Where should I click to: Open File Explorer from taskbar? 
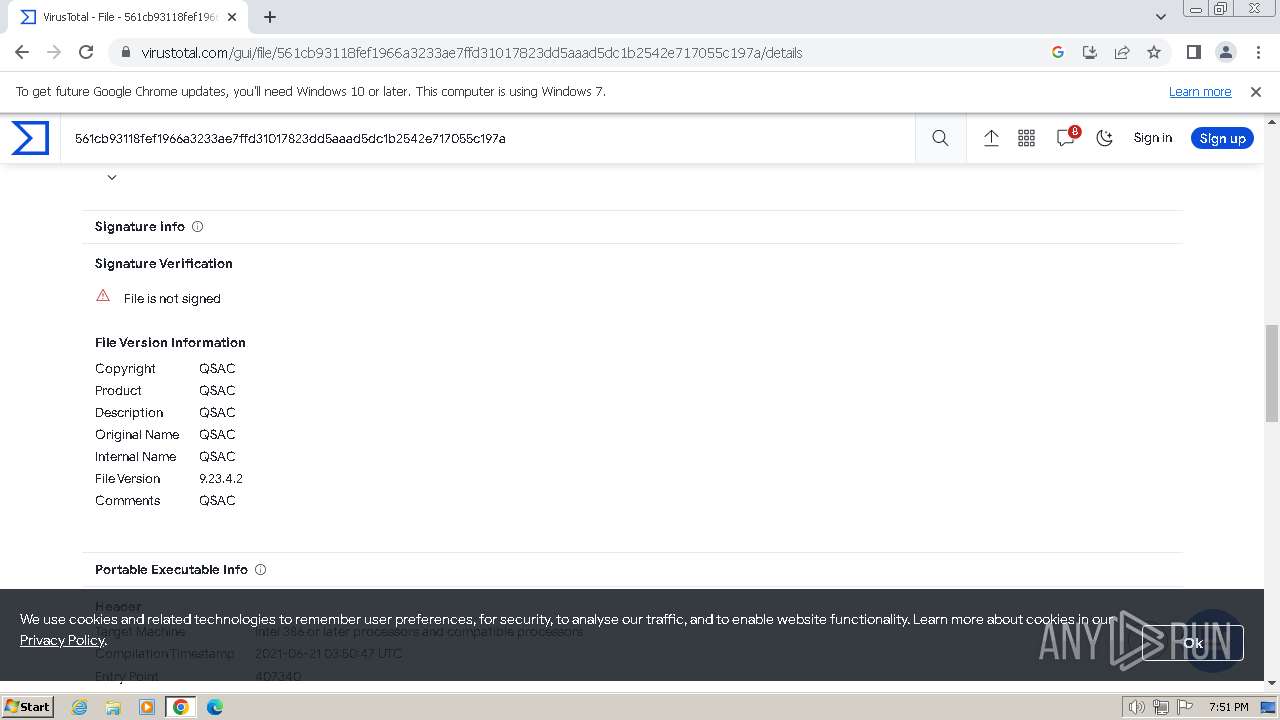113,707
